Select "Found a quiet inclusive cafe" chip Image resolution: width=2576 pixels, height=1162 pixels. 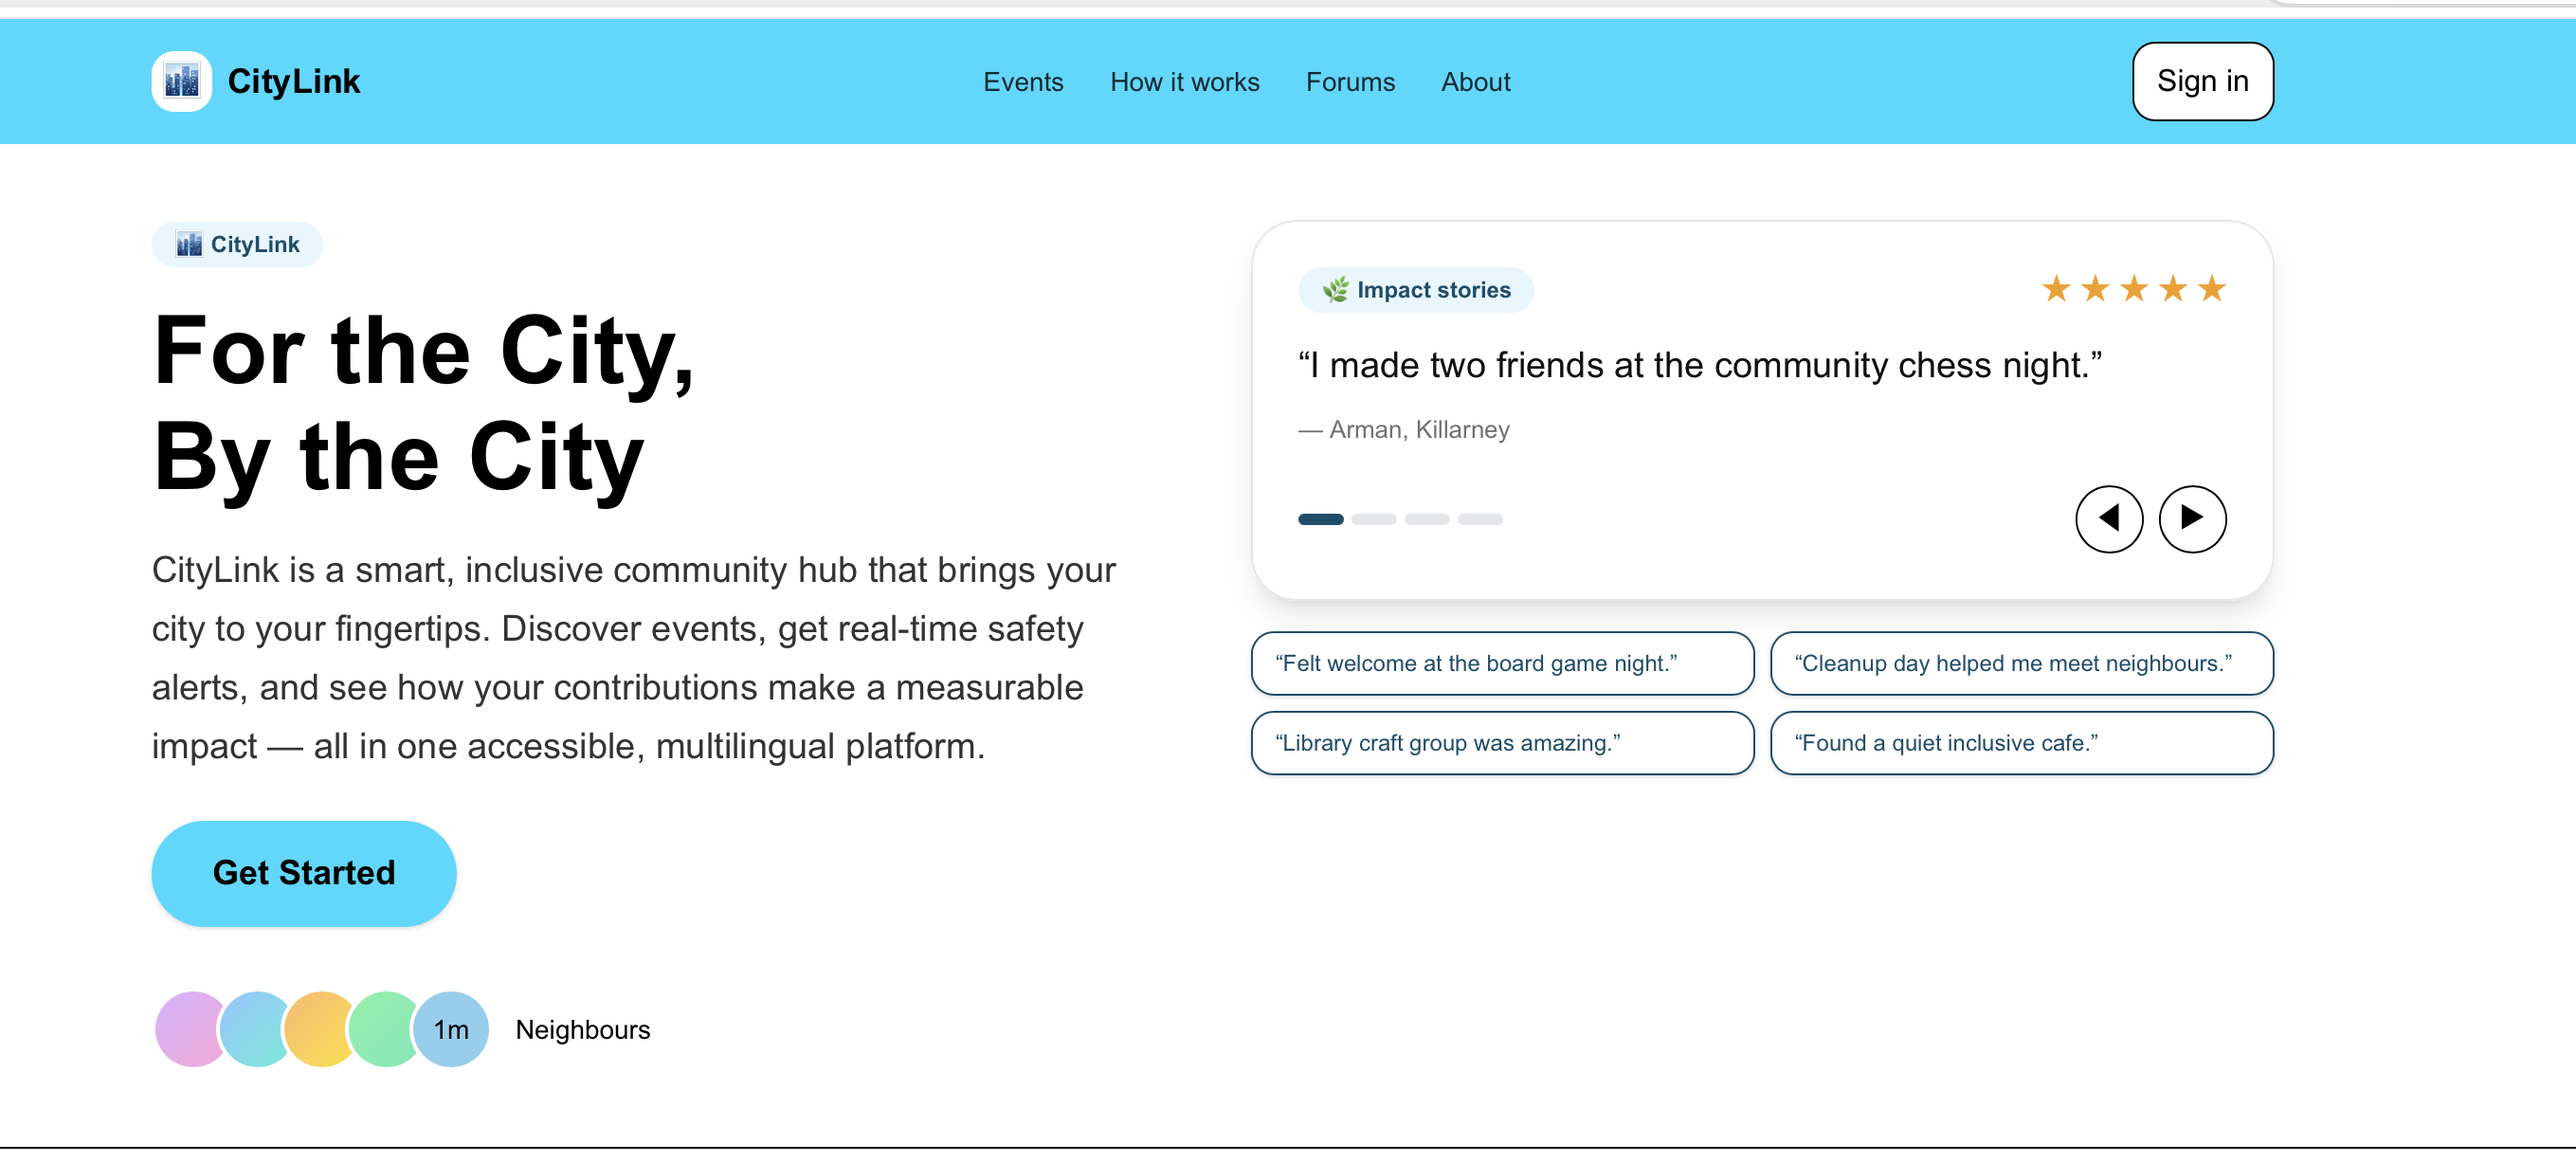click(x=2020, y=743)
